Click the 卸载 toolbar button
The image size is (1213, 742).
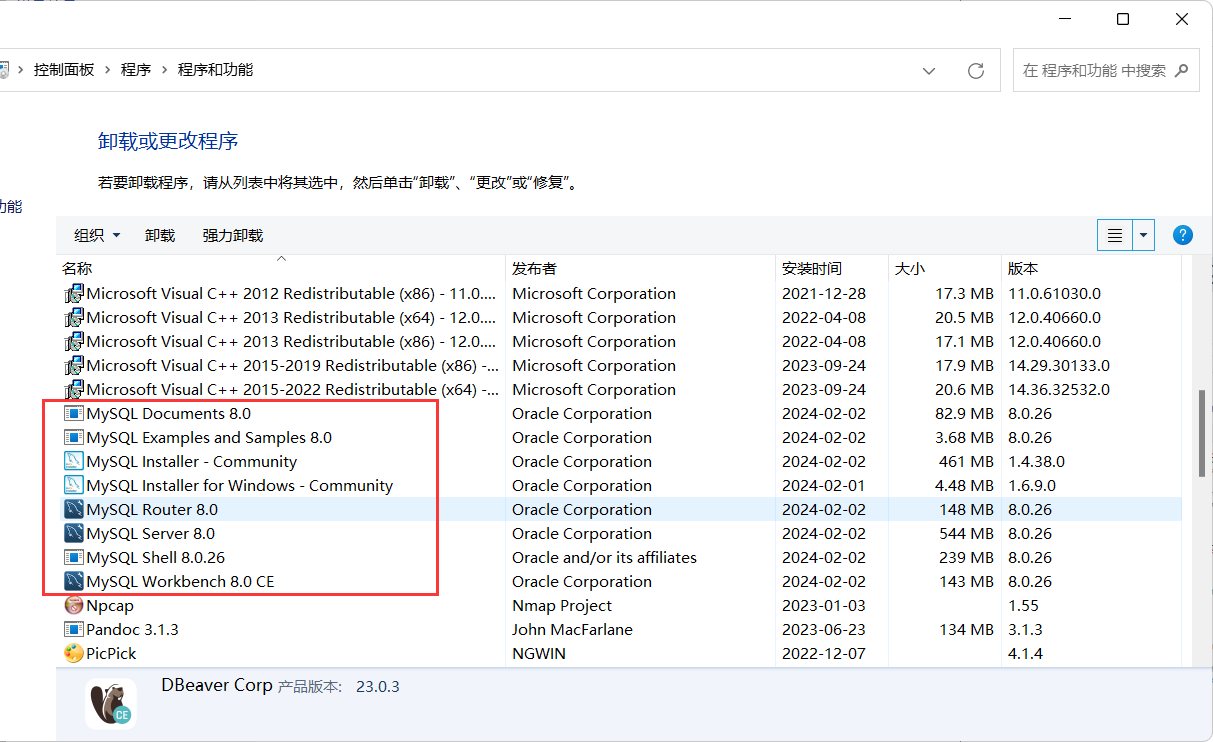pyautogui.click(x=160, y=235)
